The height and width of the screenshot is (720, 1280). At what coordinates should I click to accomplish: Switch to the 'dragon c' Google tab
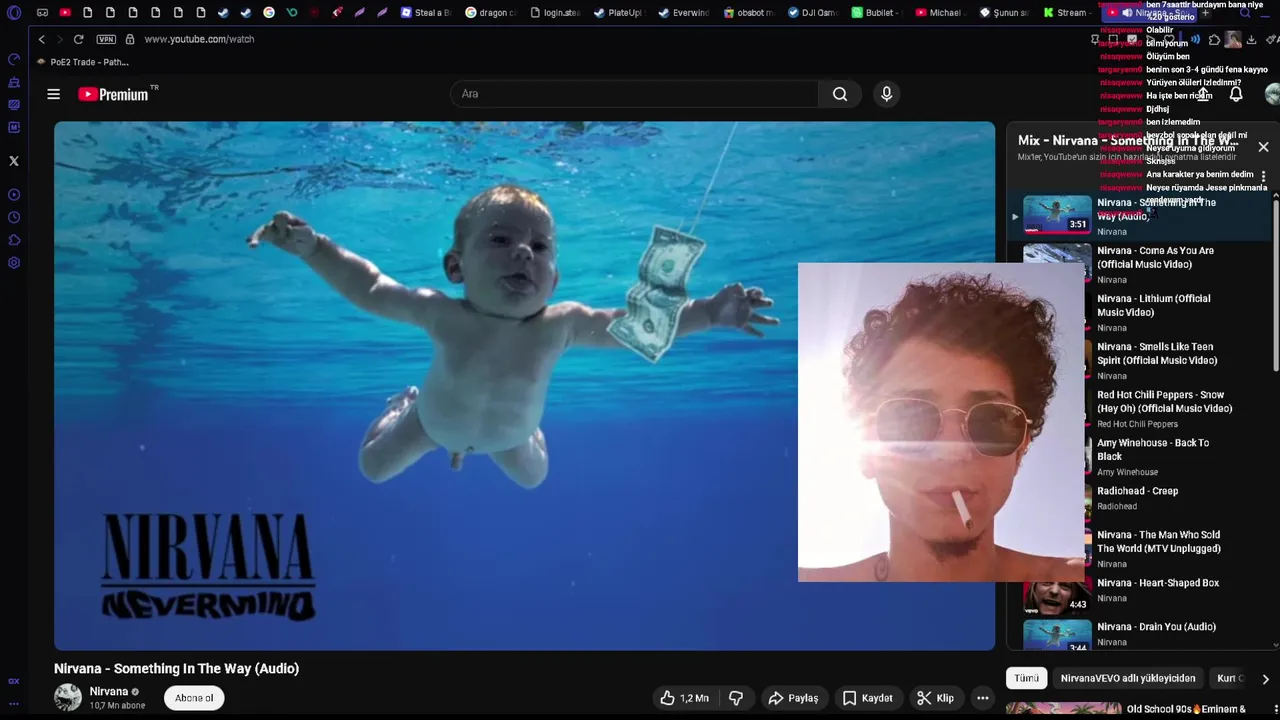490,13
